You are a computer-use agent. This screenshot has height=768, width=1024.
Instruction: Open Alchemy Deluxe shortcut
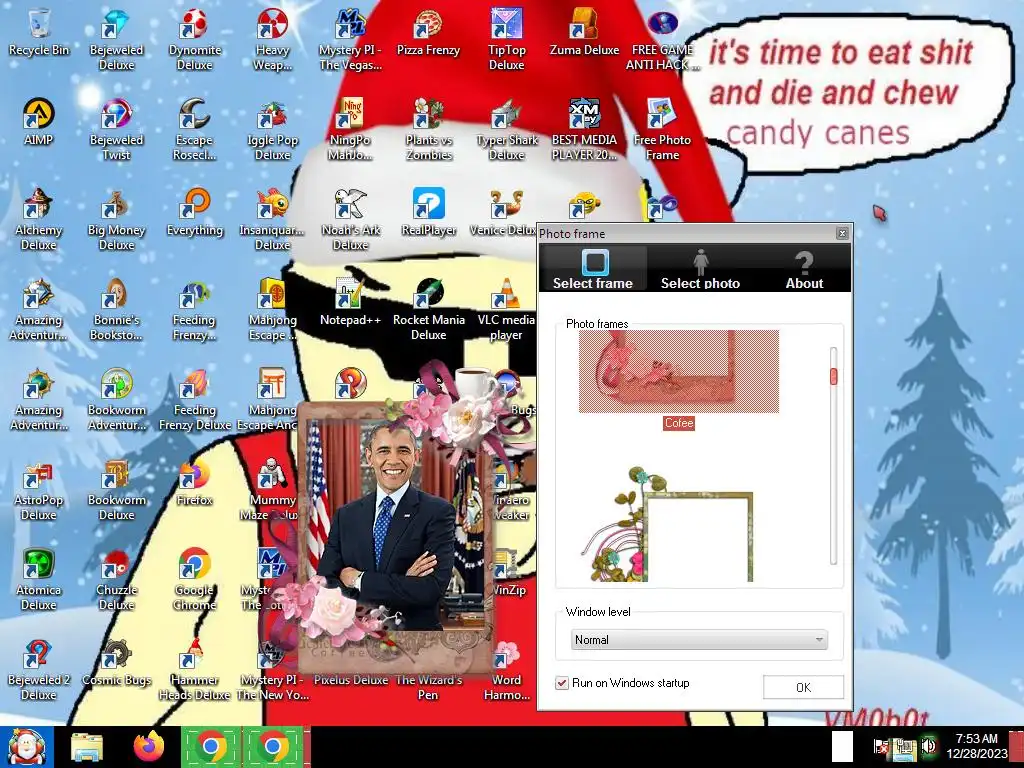point(39,219)
